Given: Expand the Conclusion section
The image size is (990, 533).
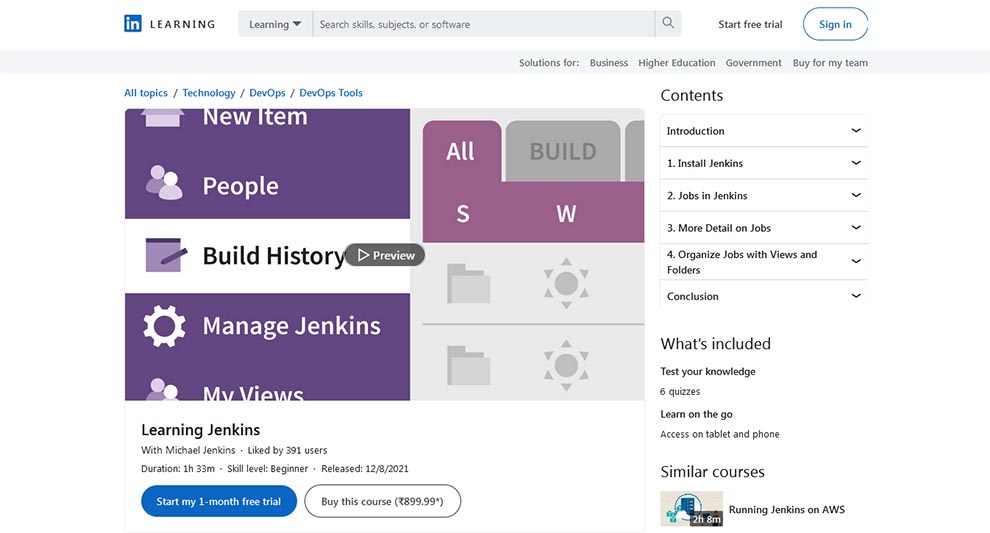Looking at the screenshot, I should tap(764, 296).
